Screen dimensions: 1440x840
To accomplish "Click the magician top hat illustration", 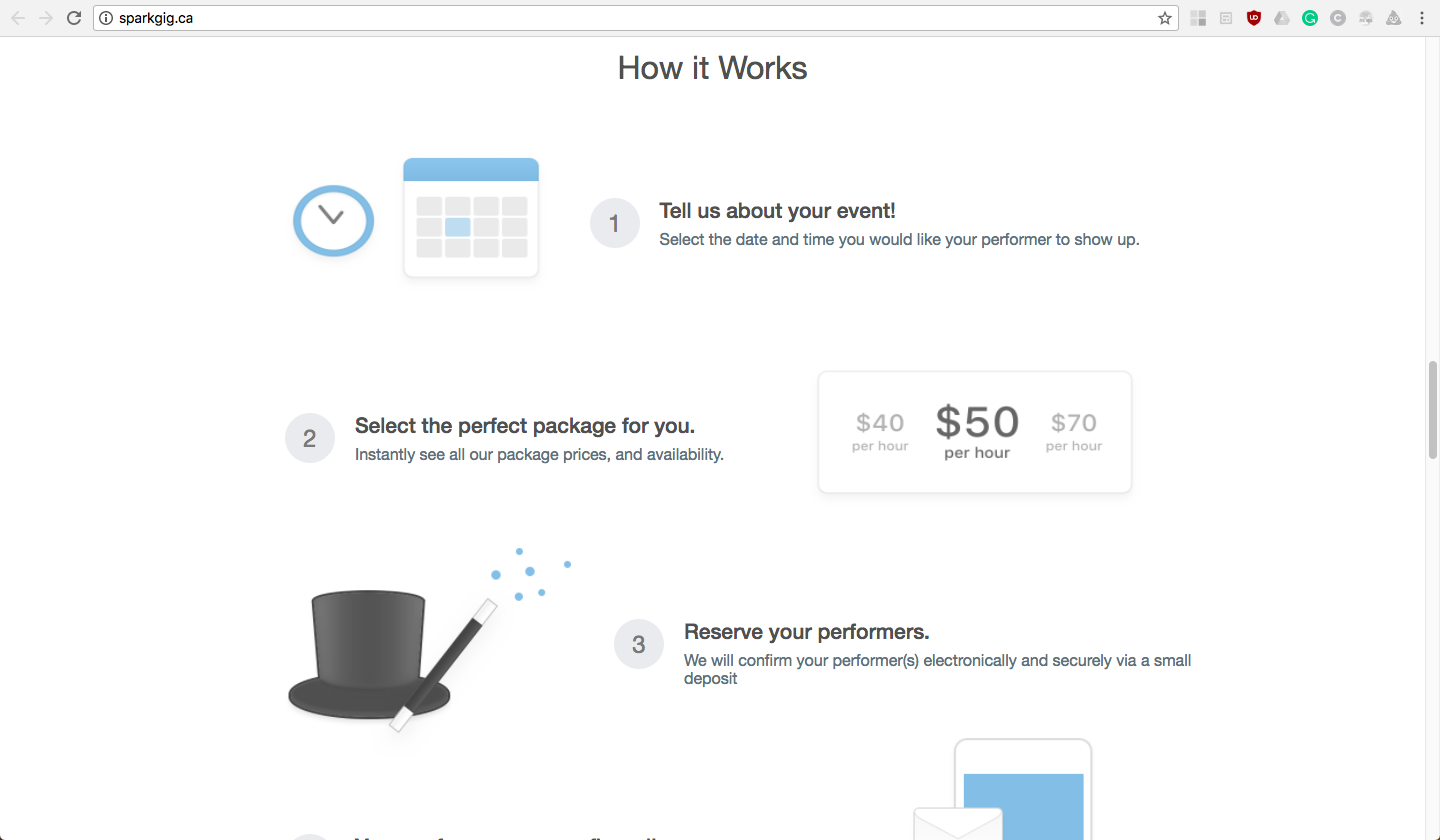I will tap(369, 655).
